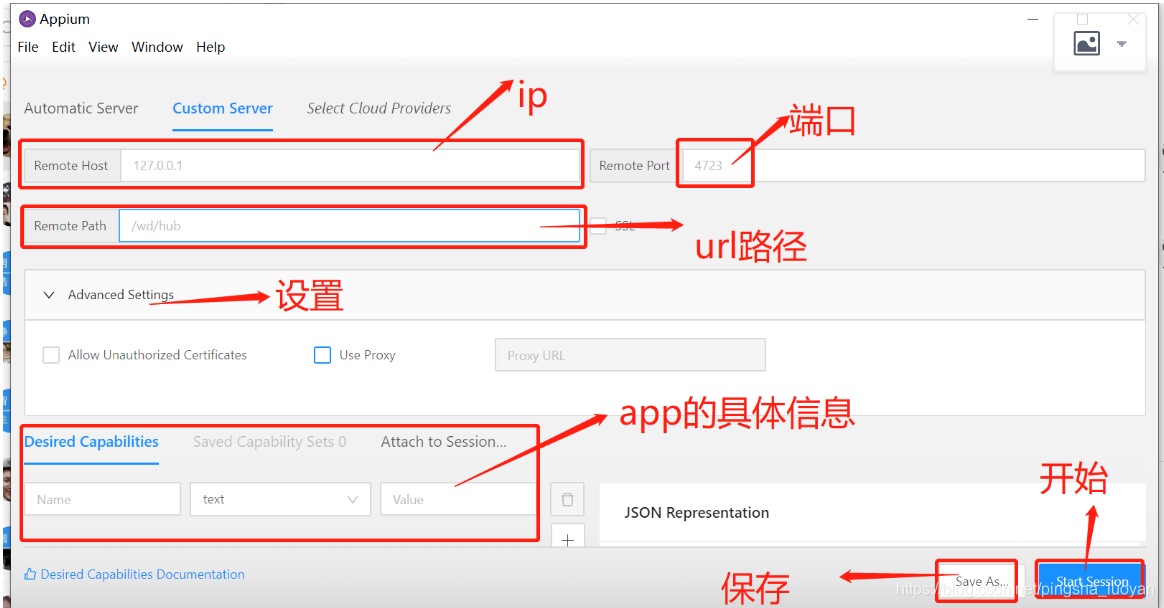This screenshot has width=1164, height=608.
Task: Focus the Remote Host input field
Action: [x=350, y=166]
